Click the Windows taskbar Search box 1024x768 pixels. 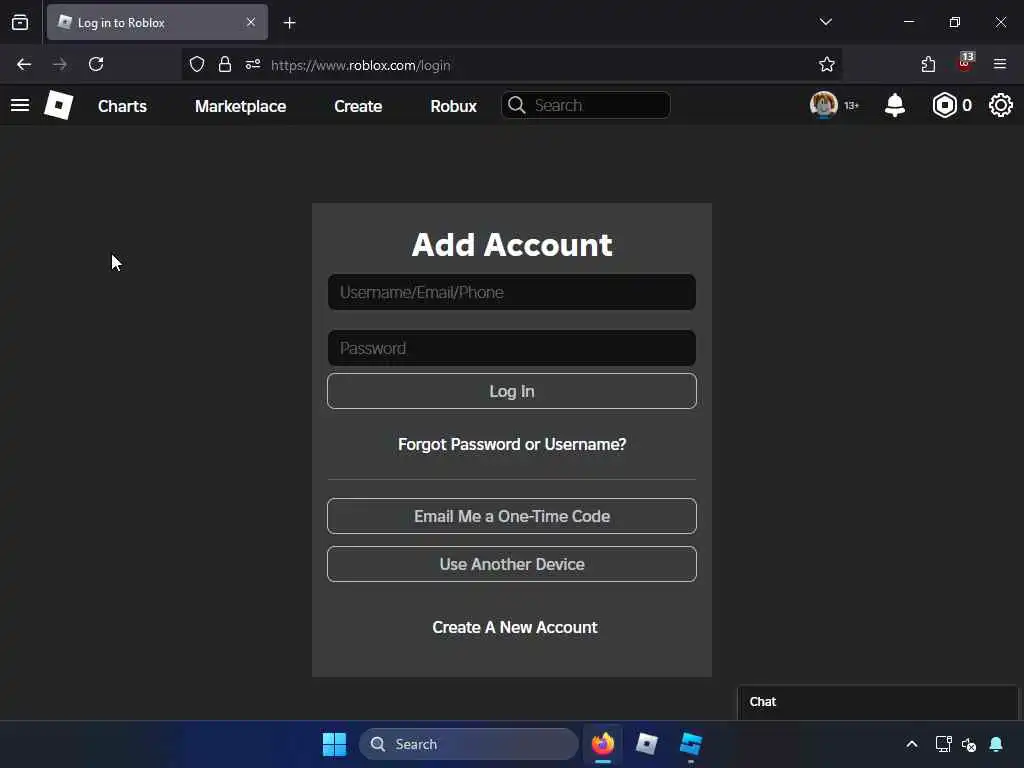click(469, 744)
